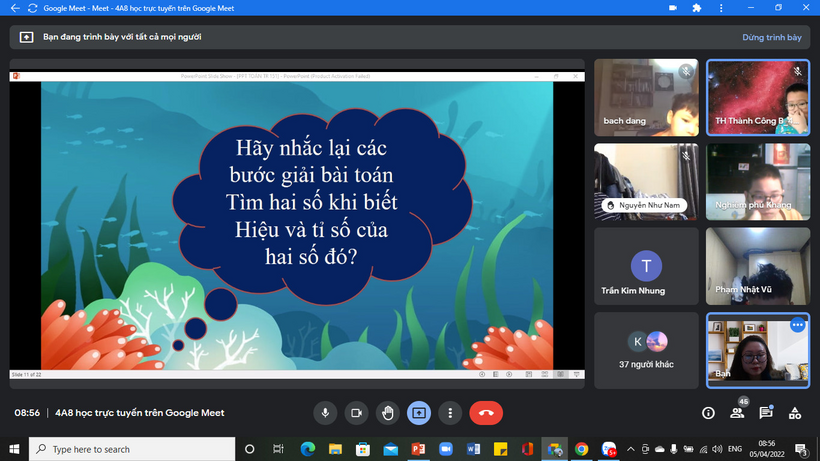820x461 pixels.
Task: Show the participants list panel
Action: click(737, 412)
